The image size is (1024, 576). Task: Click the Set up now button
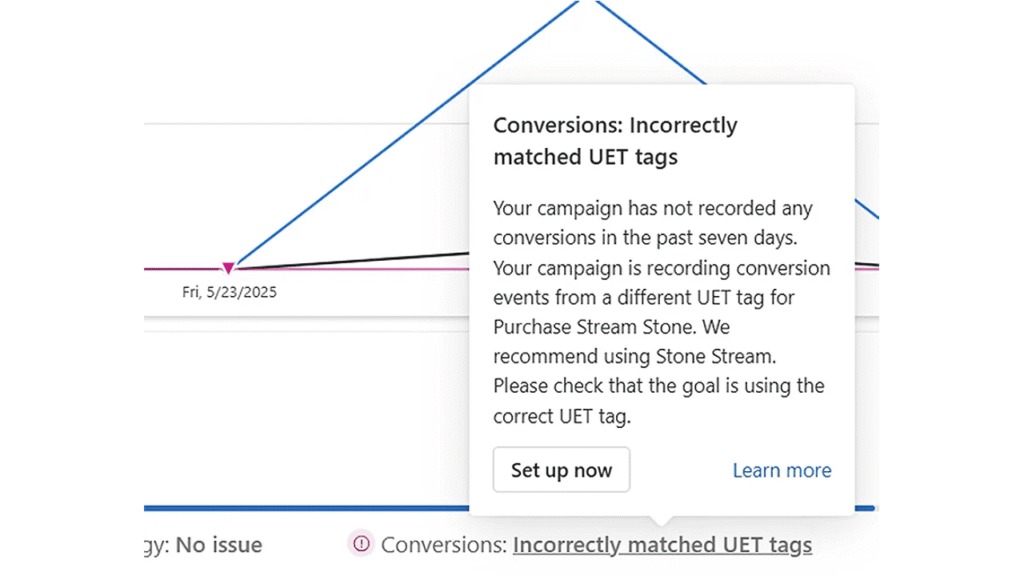tap(561, 470)
